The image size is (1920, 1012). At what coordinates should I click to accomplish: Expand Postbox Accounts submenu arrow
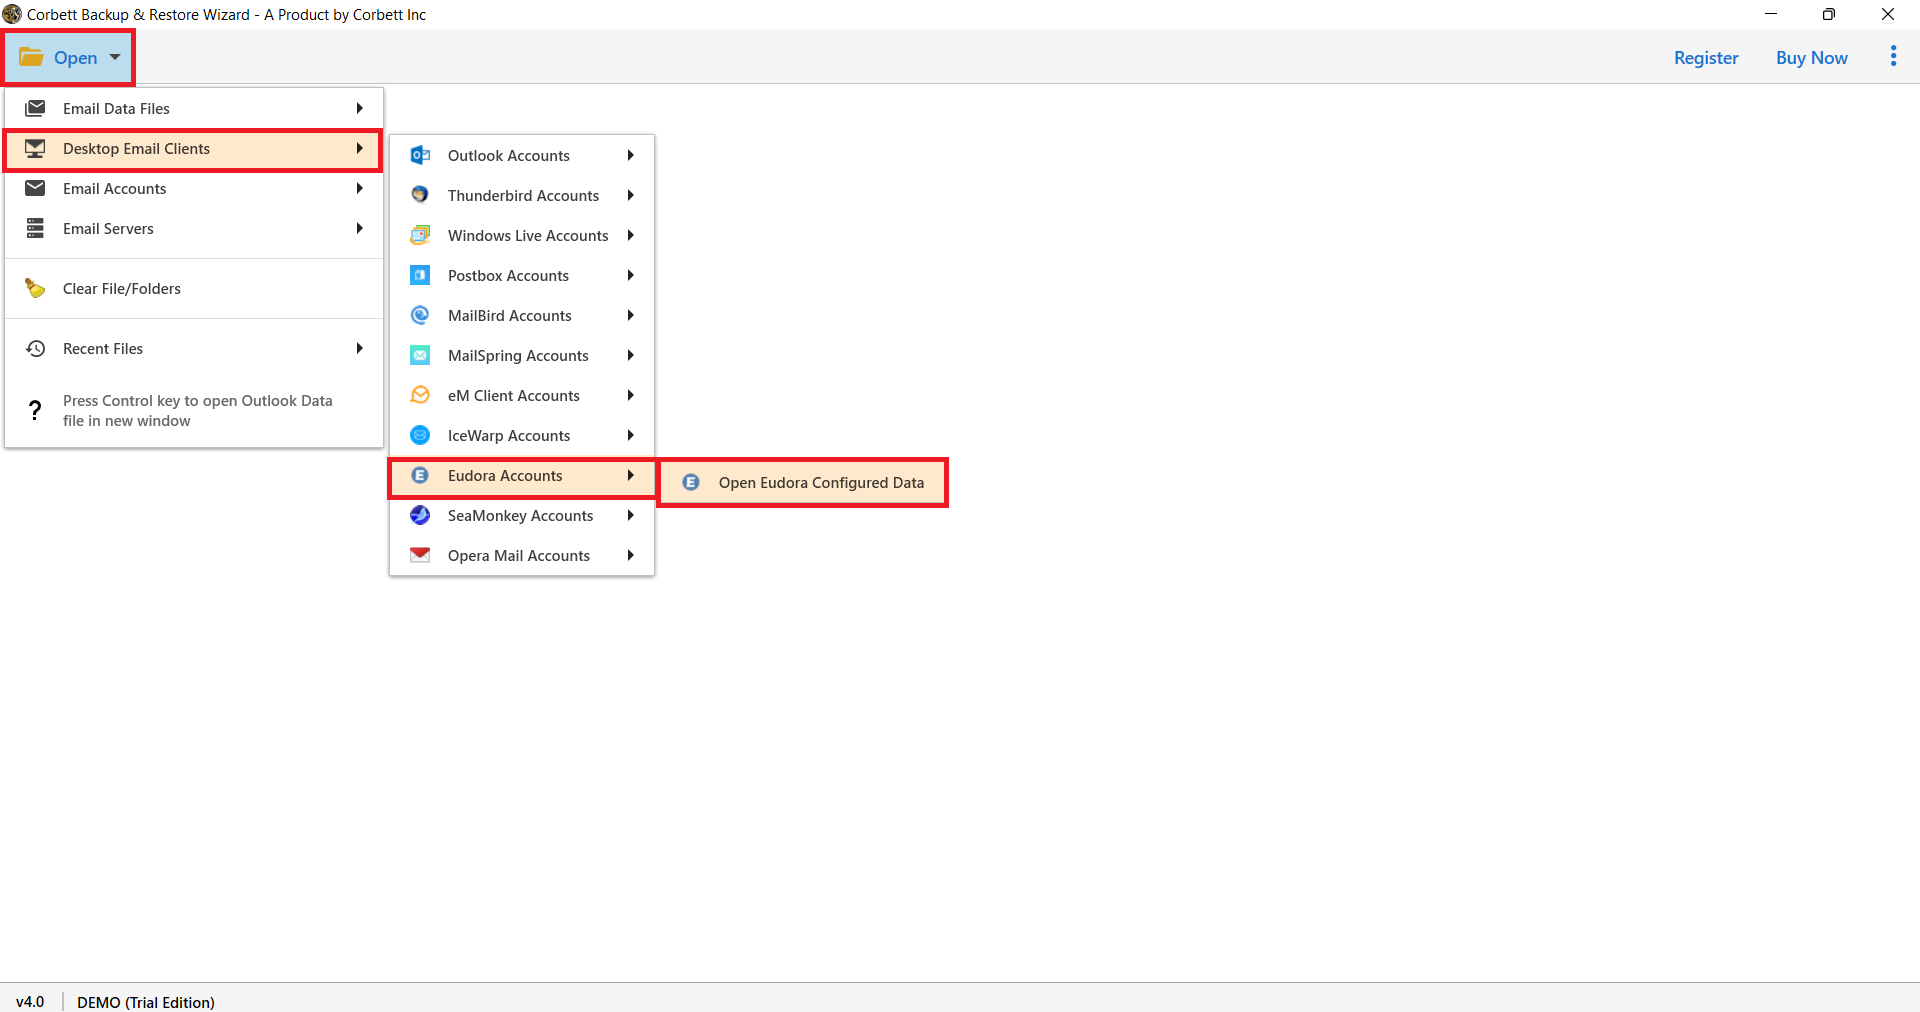click(x=631, y=275)
